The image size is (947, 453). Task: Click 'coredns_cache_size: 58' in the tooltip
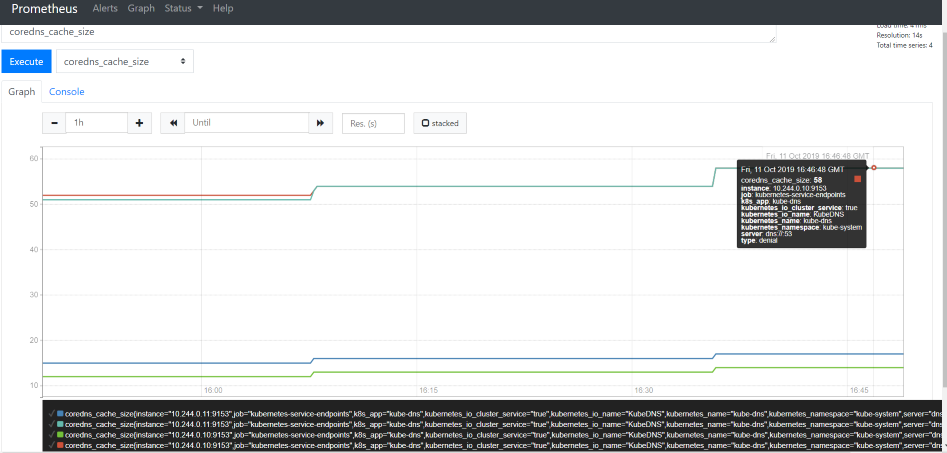[781, 180]
